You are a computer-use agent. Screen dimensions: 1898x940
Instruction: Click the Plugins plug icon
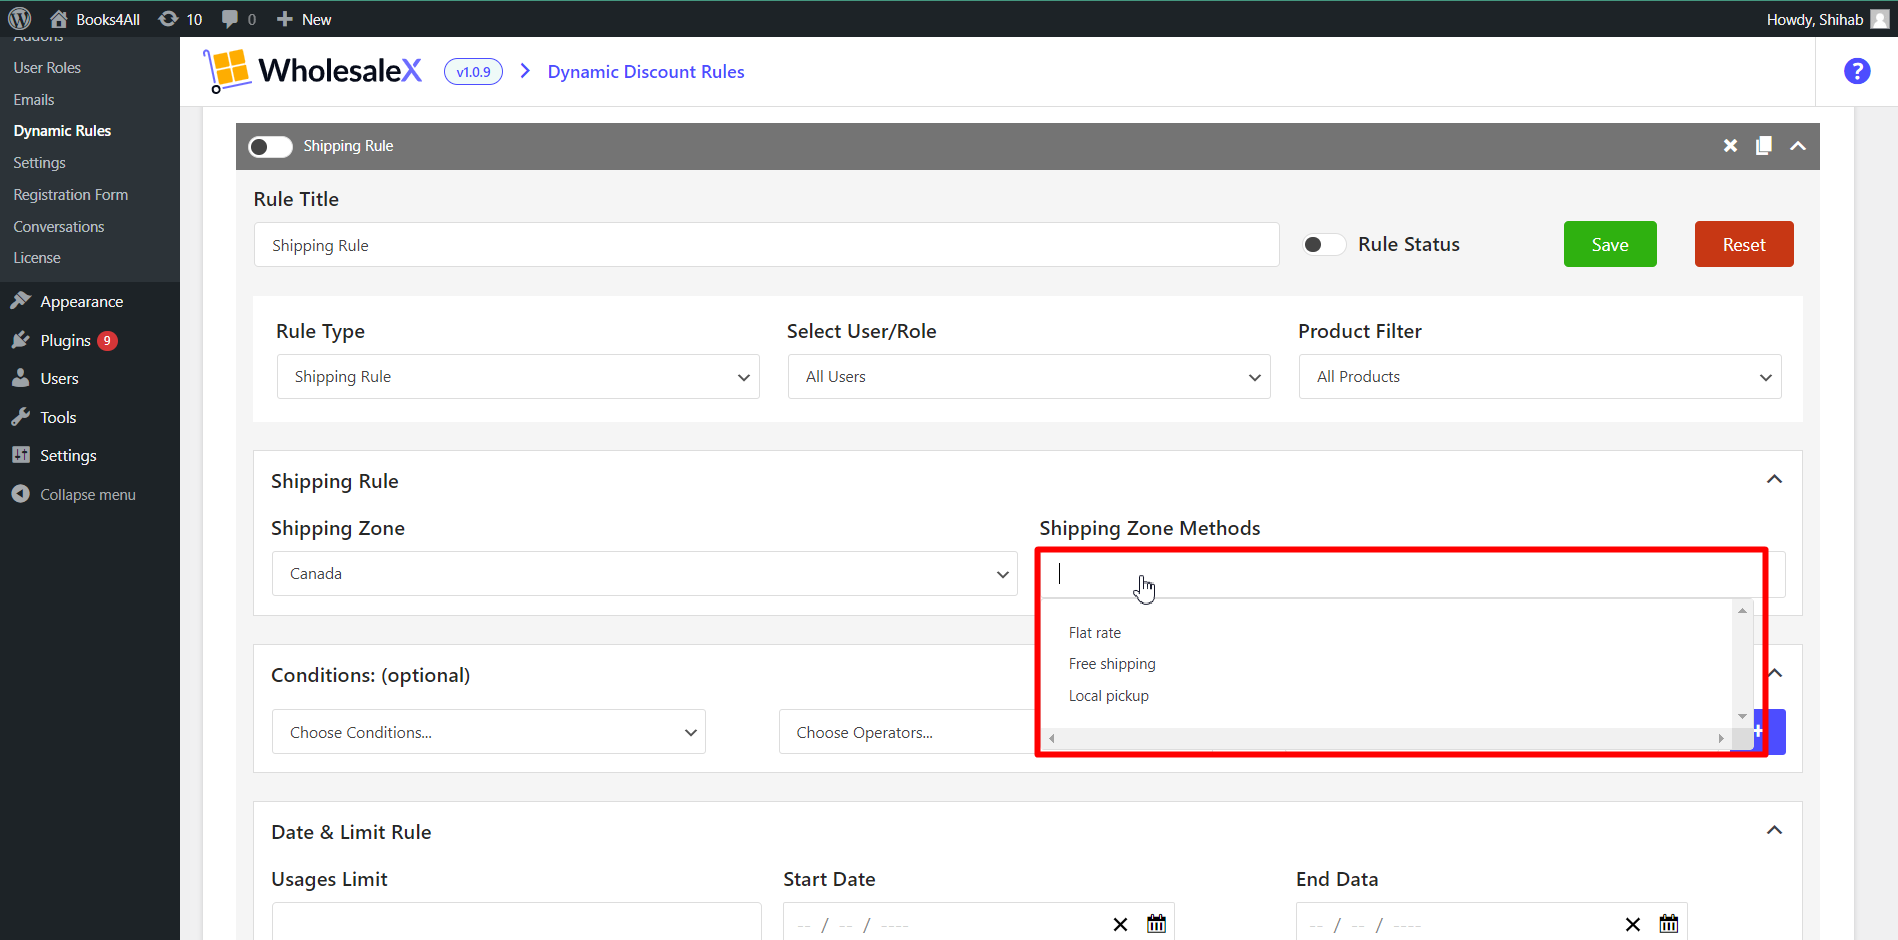(x=20, y=340)
